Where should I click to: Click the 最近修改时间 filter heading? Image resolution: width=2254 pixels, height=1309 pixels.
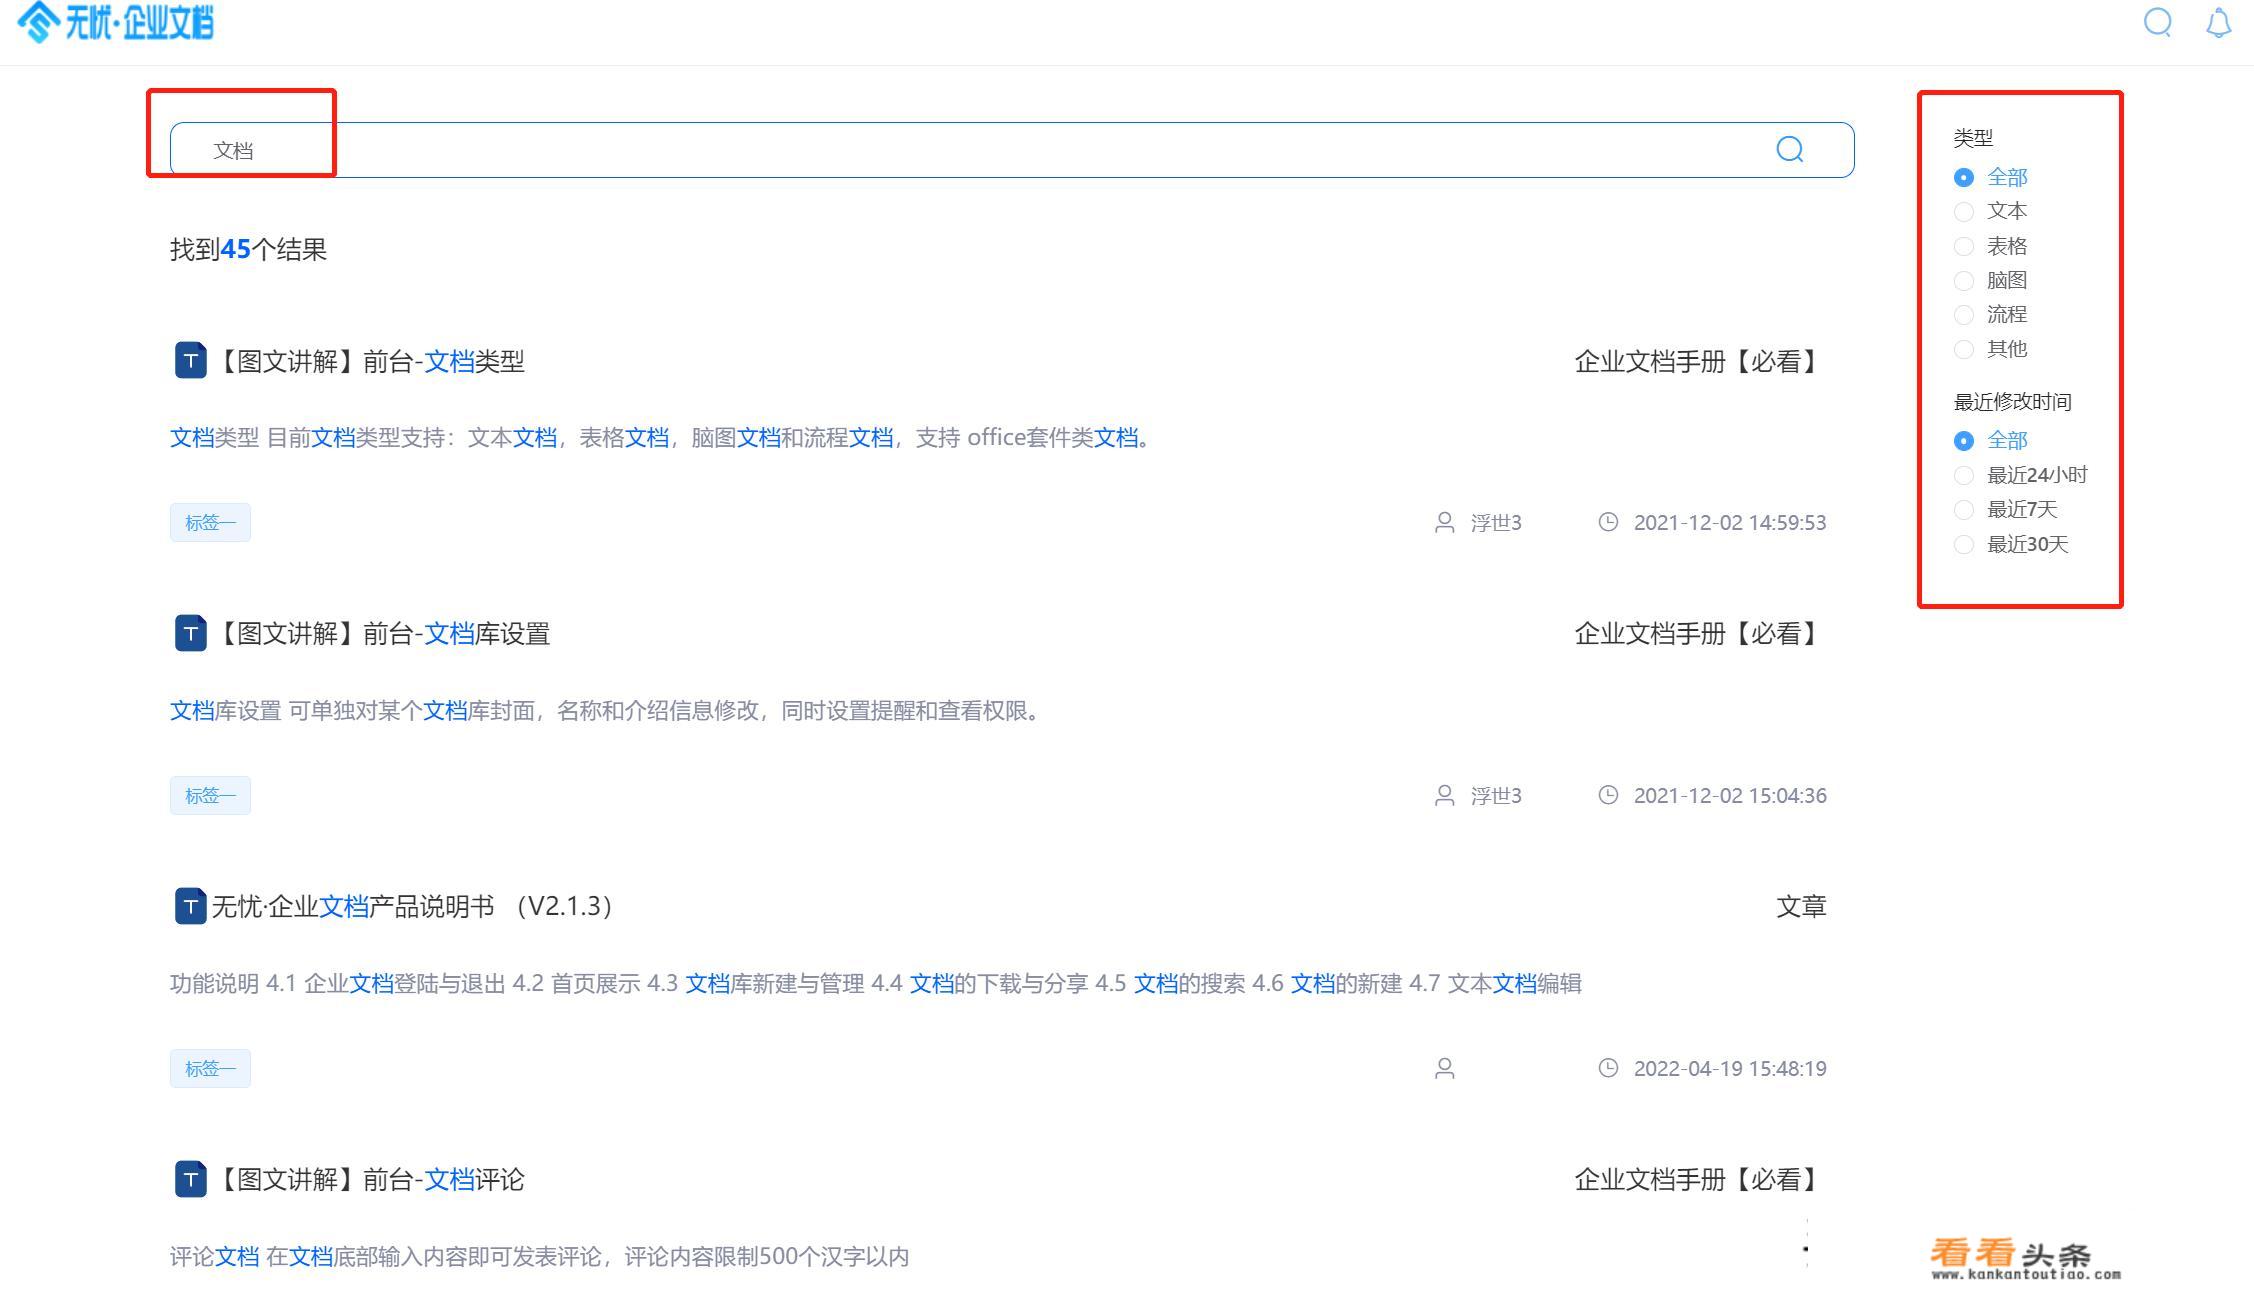coord(2012,402)
